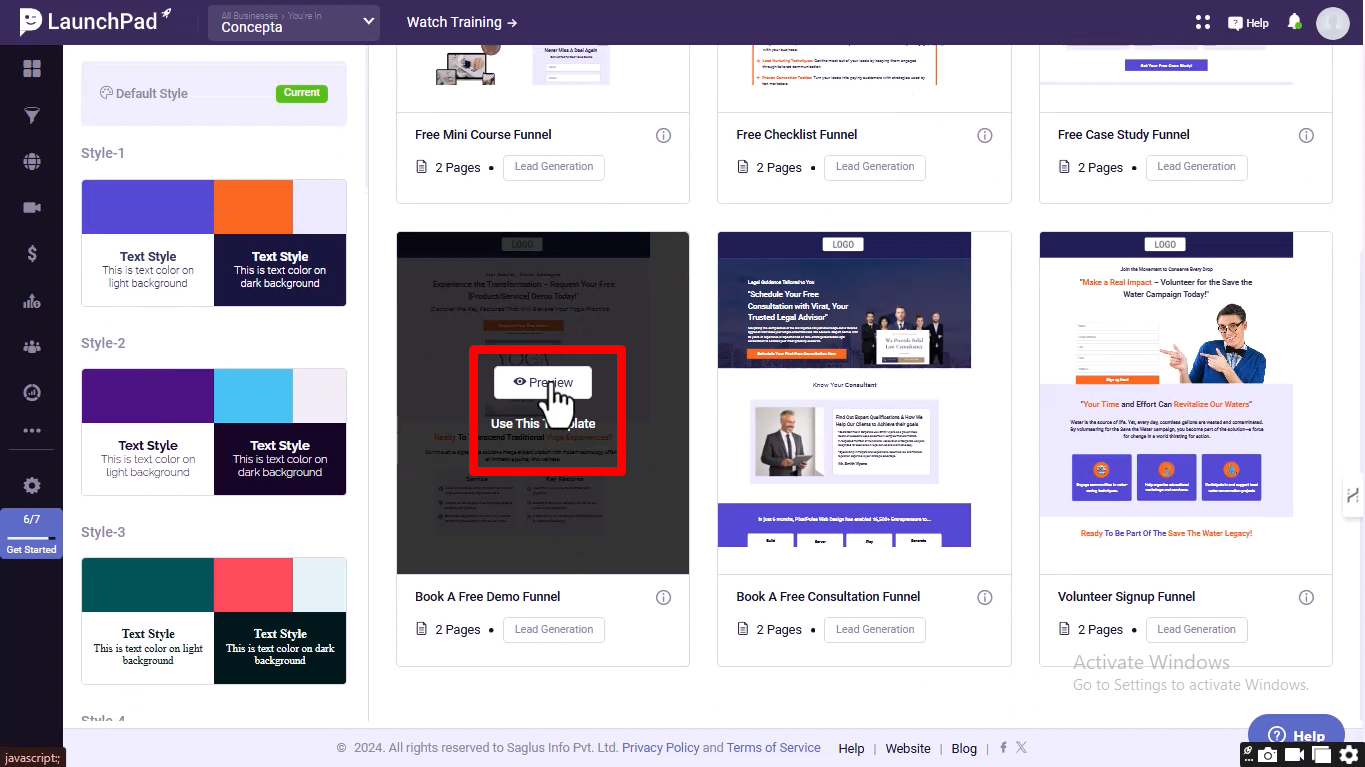The image size is (1365, 767).
Task: Click the Free Mini Course Funnel title
Action: (483, 135)
